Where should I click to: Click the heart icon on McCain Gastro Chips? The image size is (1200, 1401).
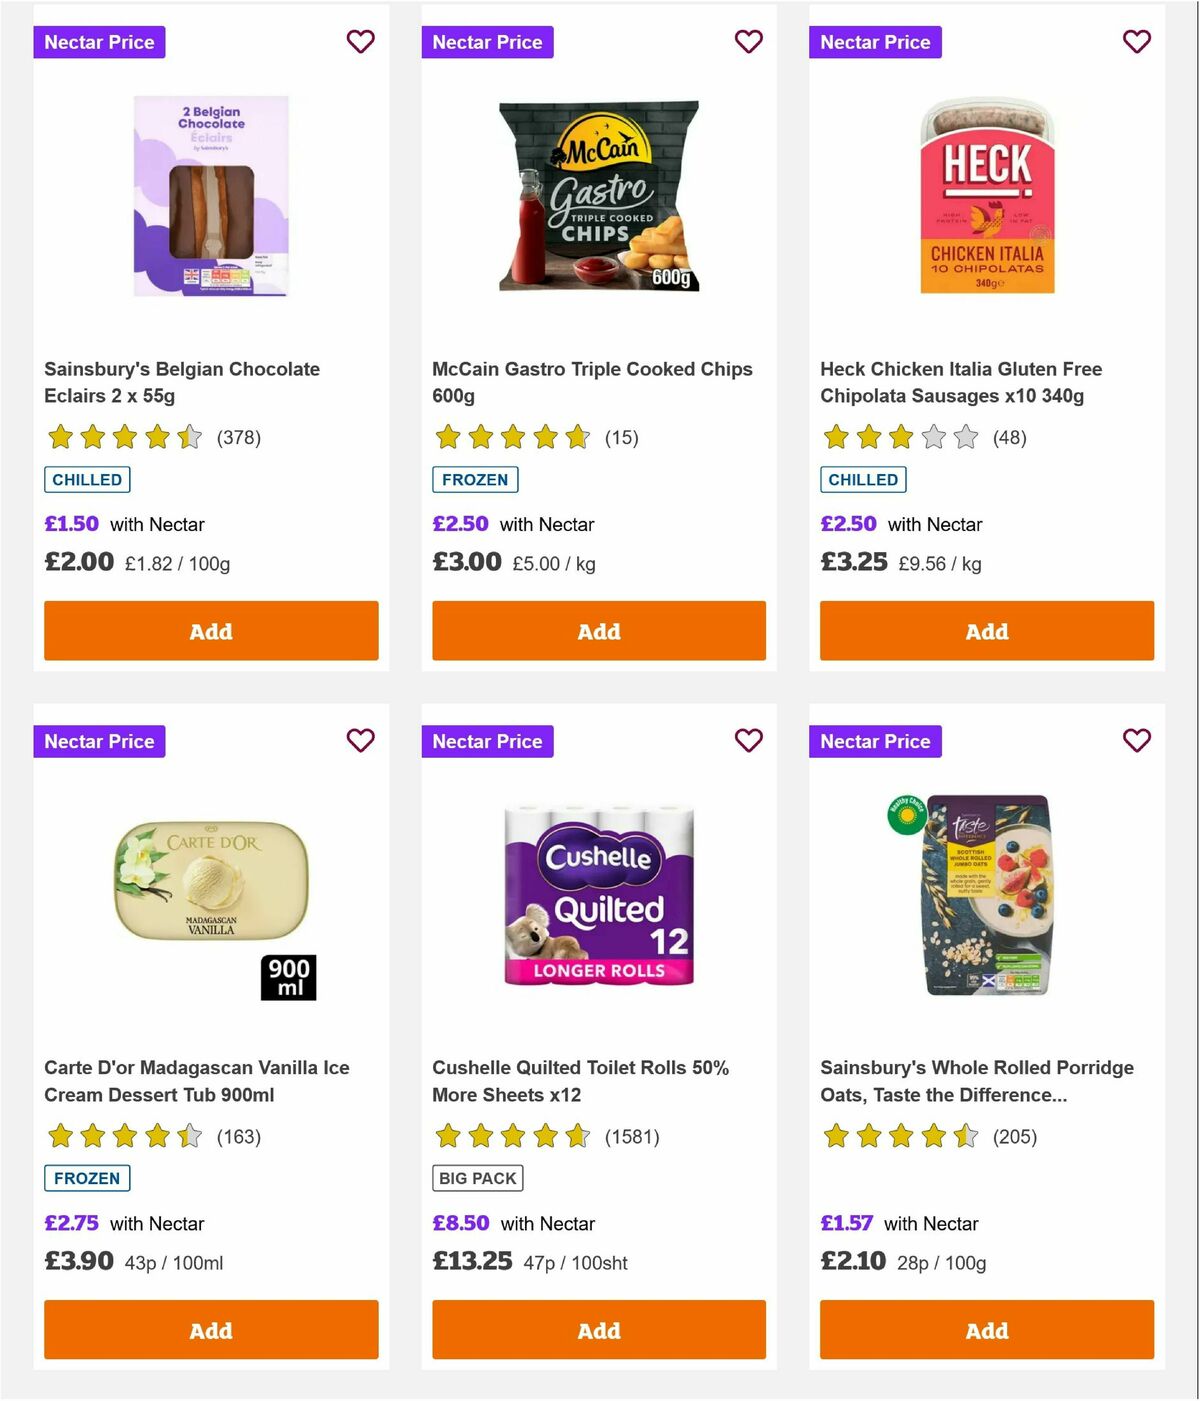tap(748, 42)
